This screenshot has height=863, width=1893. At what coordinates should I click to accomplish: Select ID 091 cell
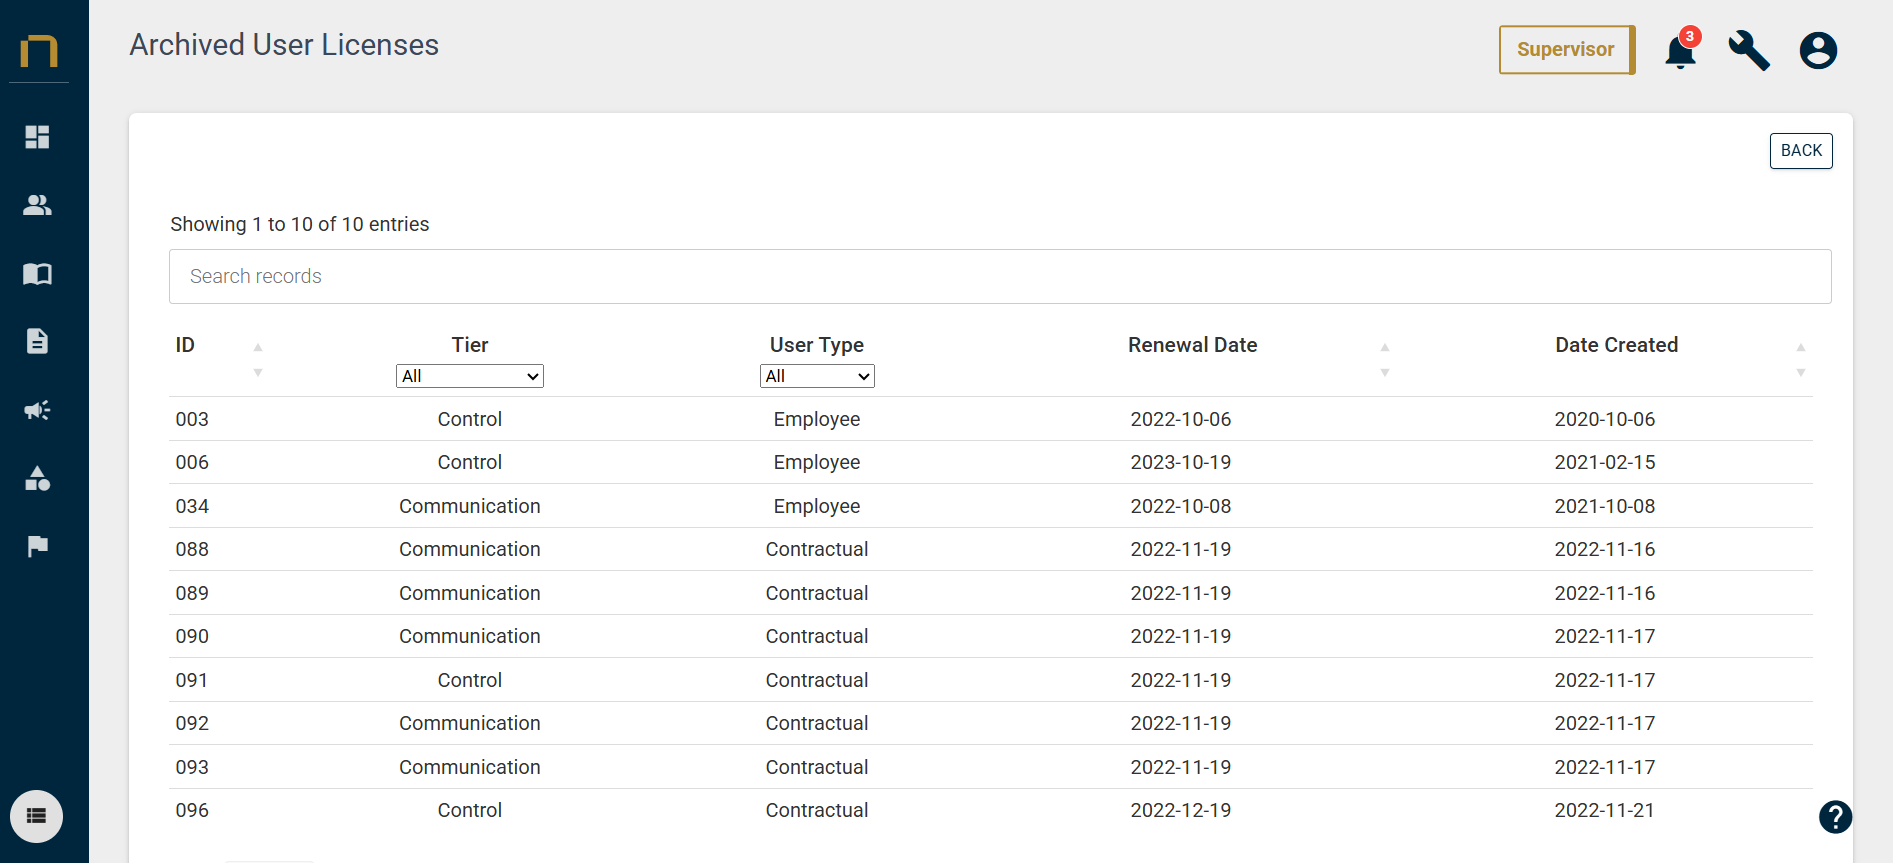coord(192,680)
